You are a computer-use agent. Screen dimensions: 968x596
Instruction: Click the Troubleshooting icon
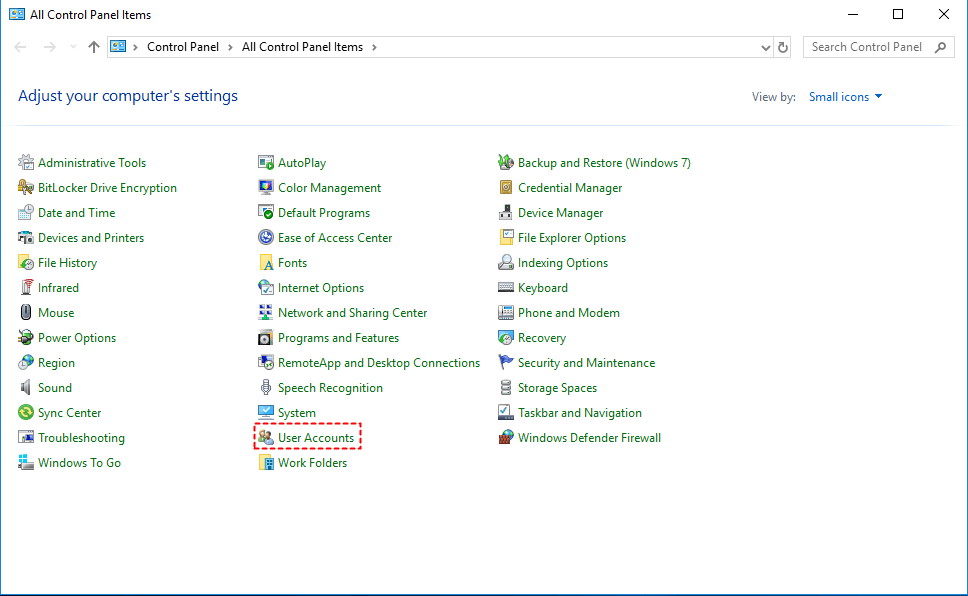point(26,438)
